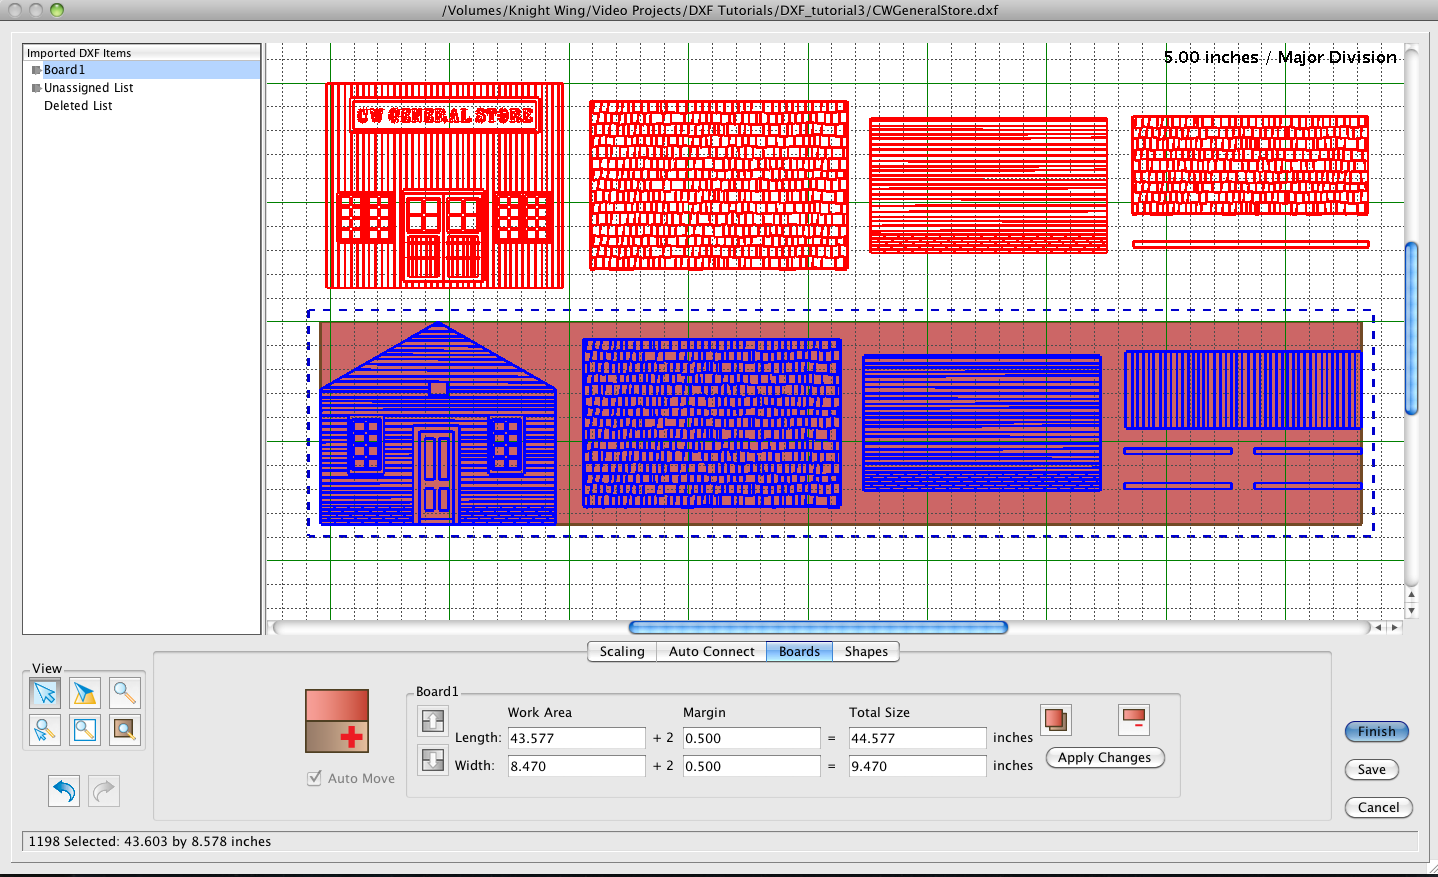Viewport: 1438px width, 877px height.
Task: Open the Auto Connect tab
Action: tap(712, 651)
